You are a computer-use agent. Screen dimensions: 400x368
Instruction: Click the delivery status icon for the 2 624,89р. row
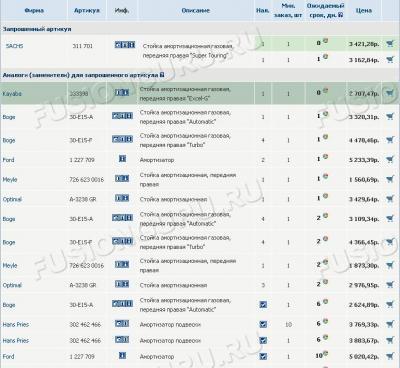click(325, 301)
